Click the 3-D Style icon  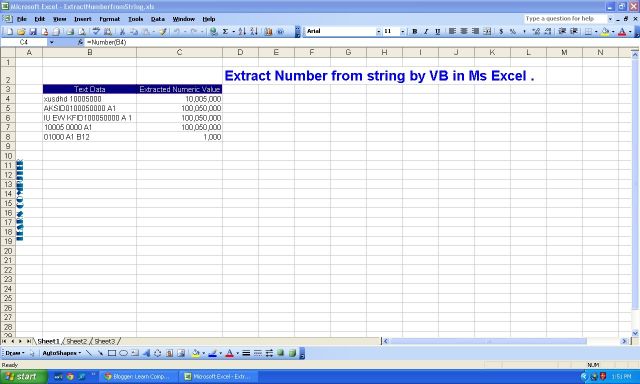[292, 353]
